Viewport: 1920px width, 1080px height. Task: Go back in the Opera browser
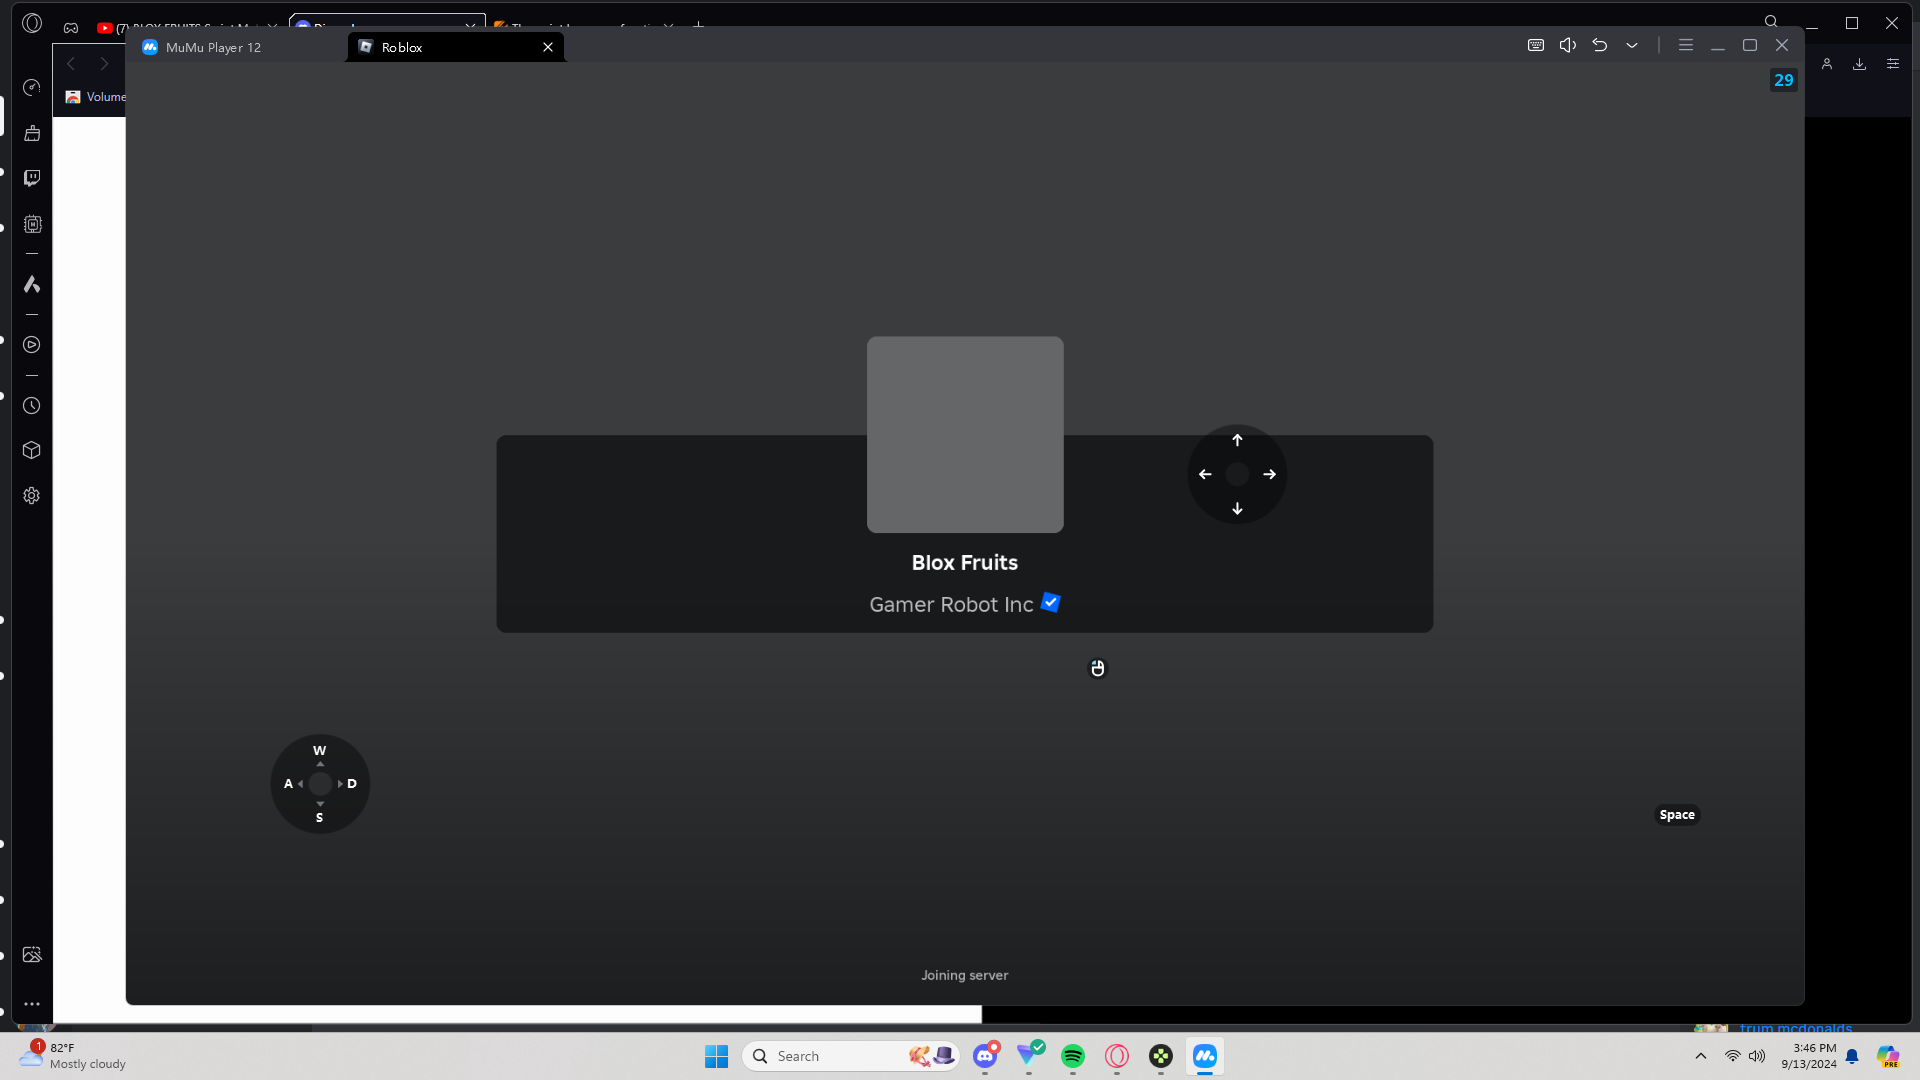coord(71,64)
